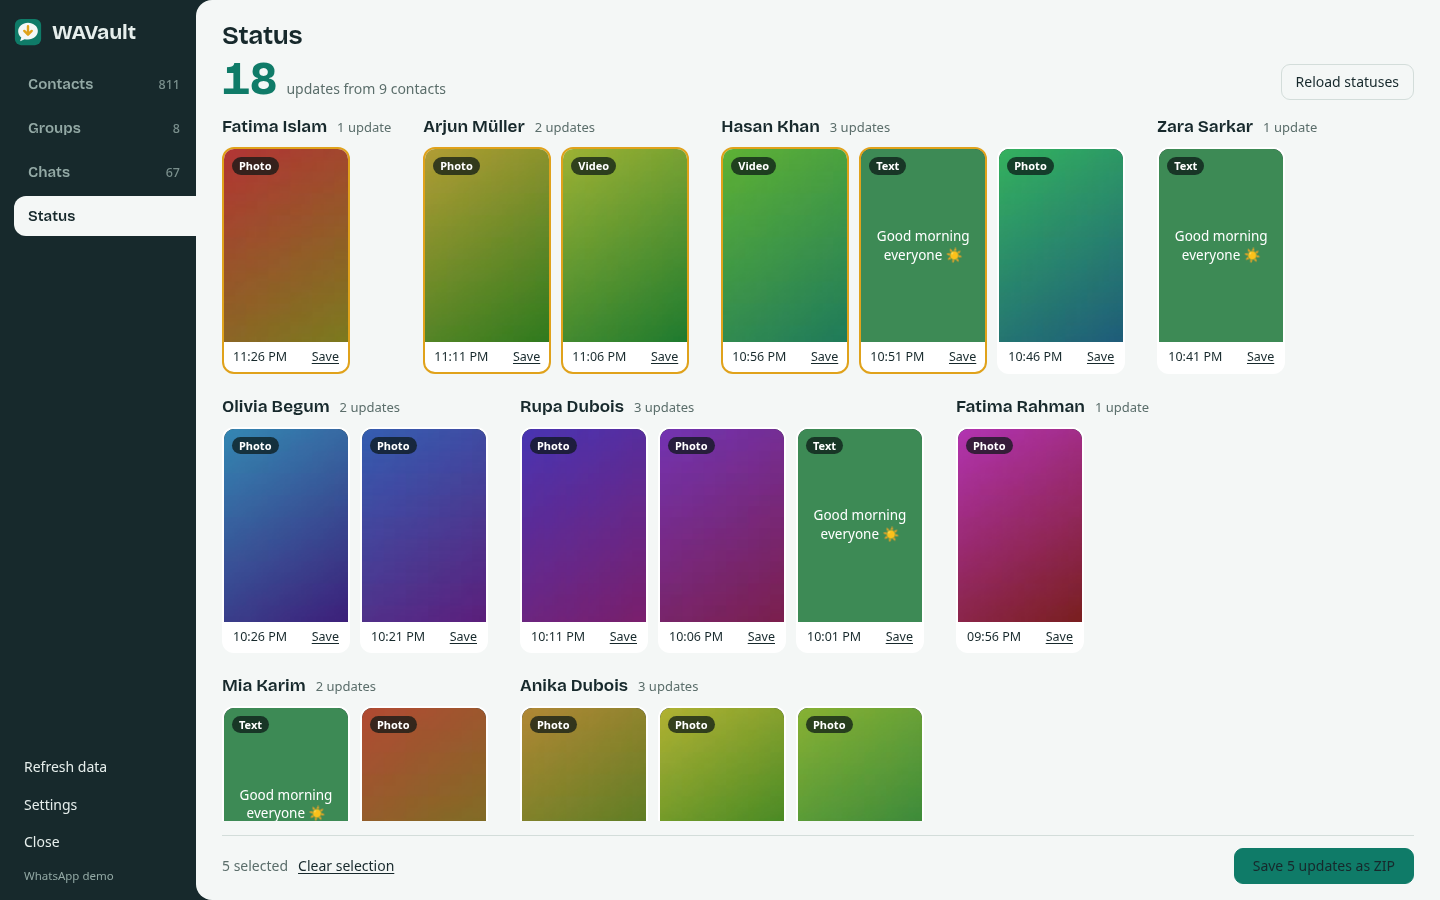Save the 10:46 PM photo status

click(x=1100, y=357)
